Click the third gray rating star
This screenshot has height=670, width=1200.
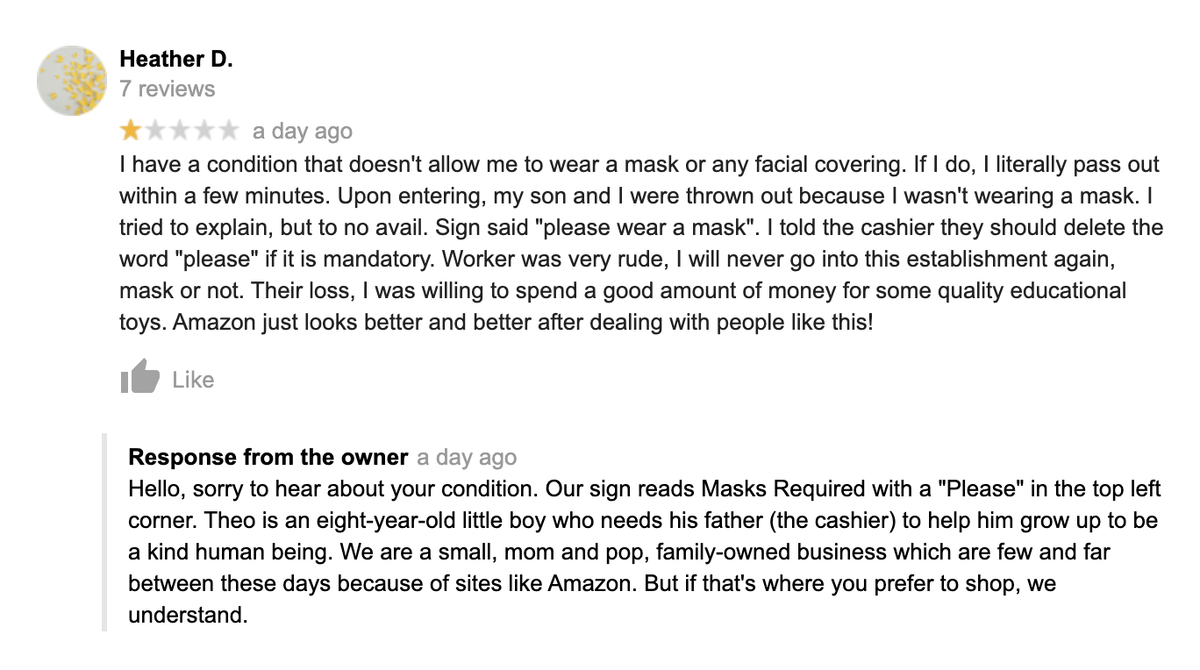point(180,131)
